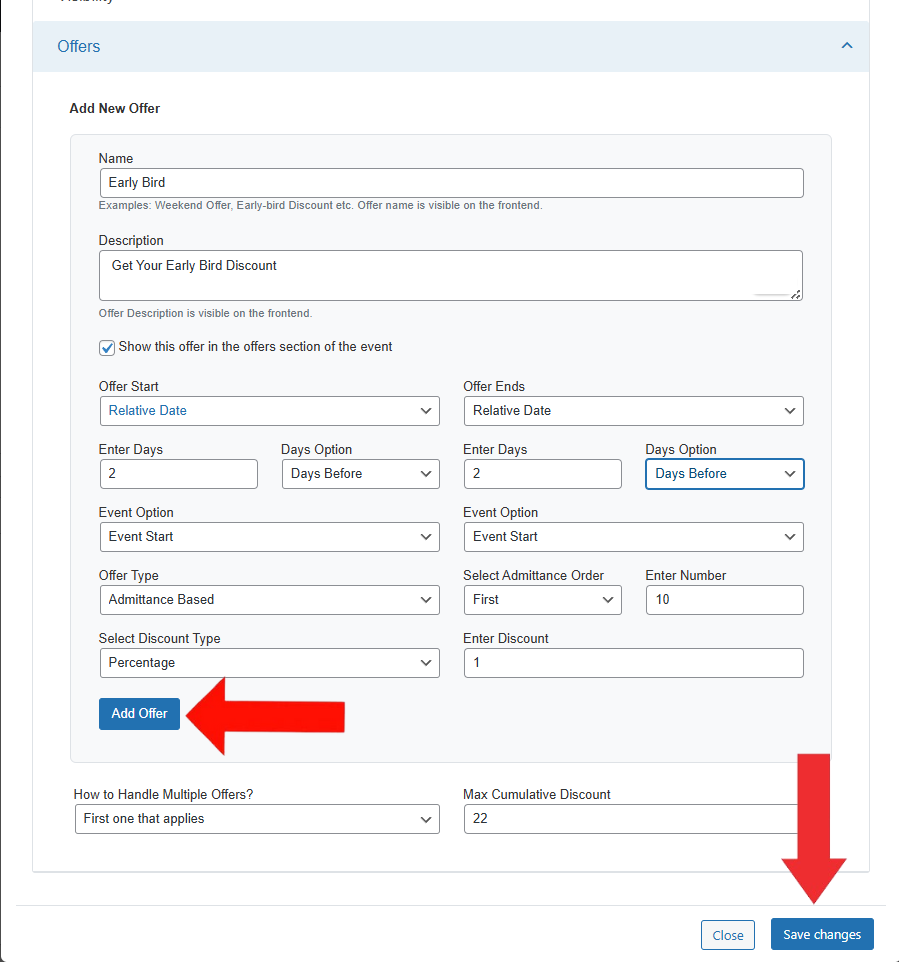Click the Close button
Image resolution: width=899 pixels, height=962 pixels.
tap(728, 935)
